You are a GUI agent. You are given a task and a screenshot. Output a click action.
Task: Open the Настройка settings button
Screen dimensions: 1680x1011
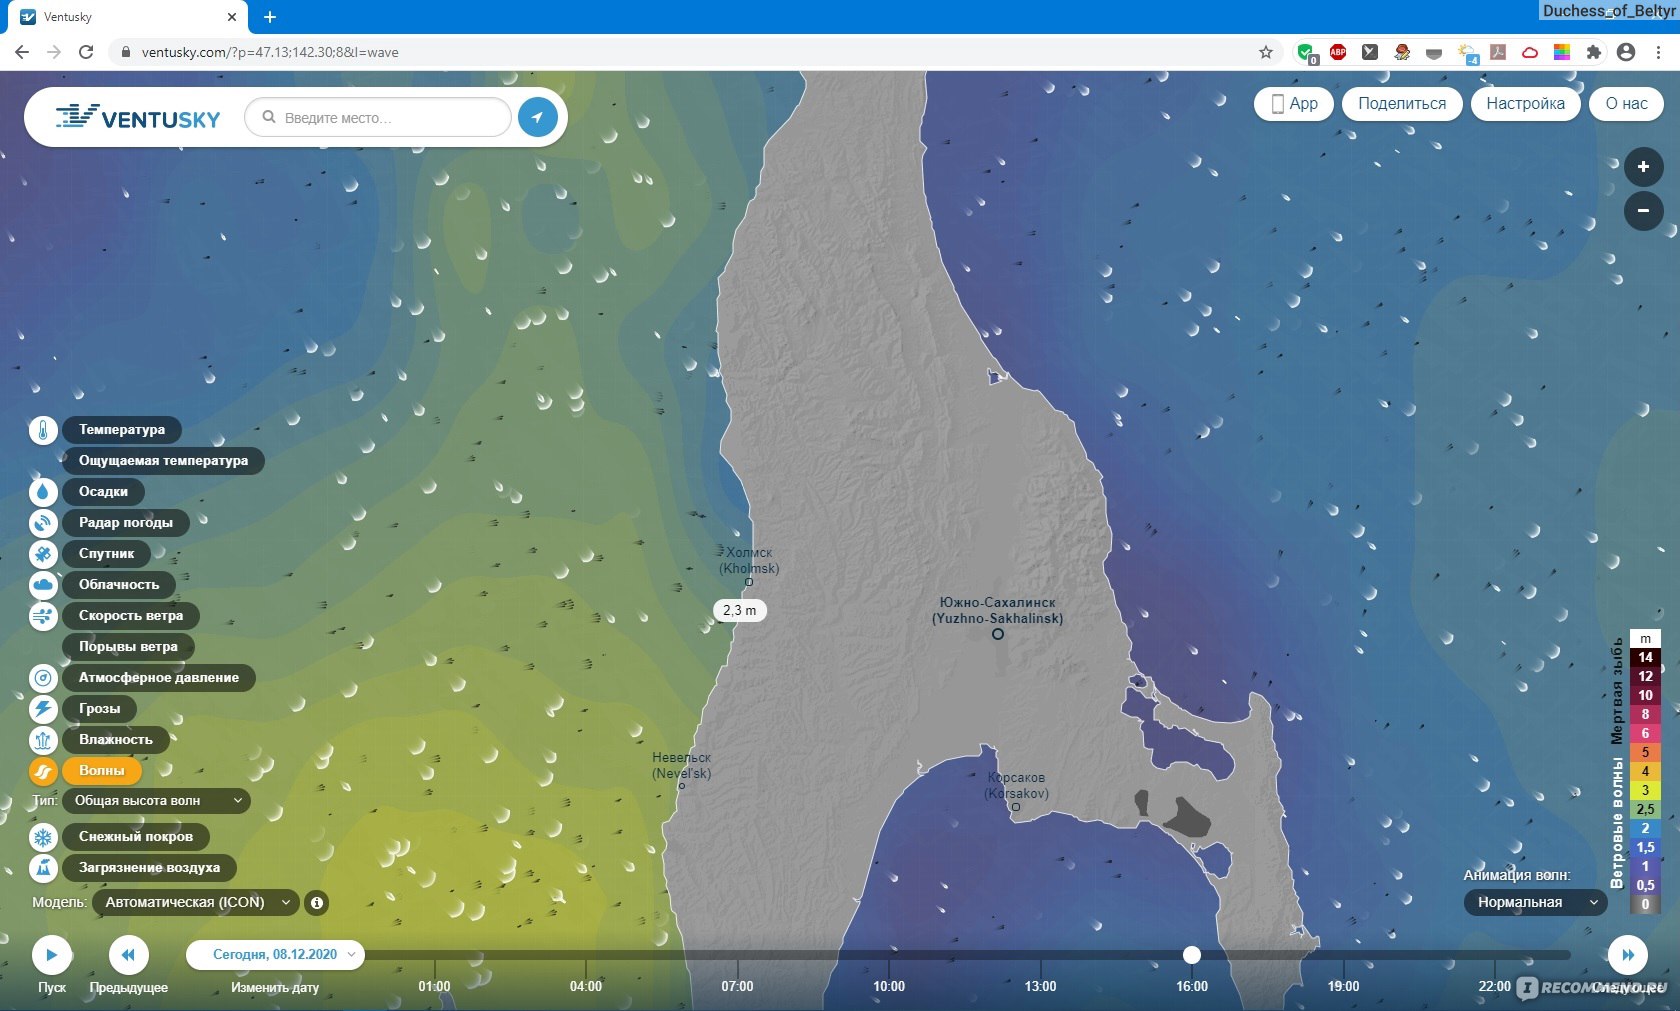pyautogui.click(x=1525, y=104)
